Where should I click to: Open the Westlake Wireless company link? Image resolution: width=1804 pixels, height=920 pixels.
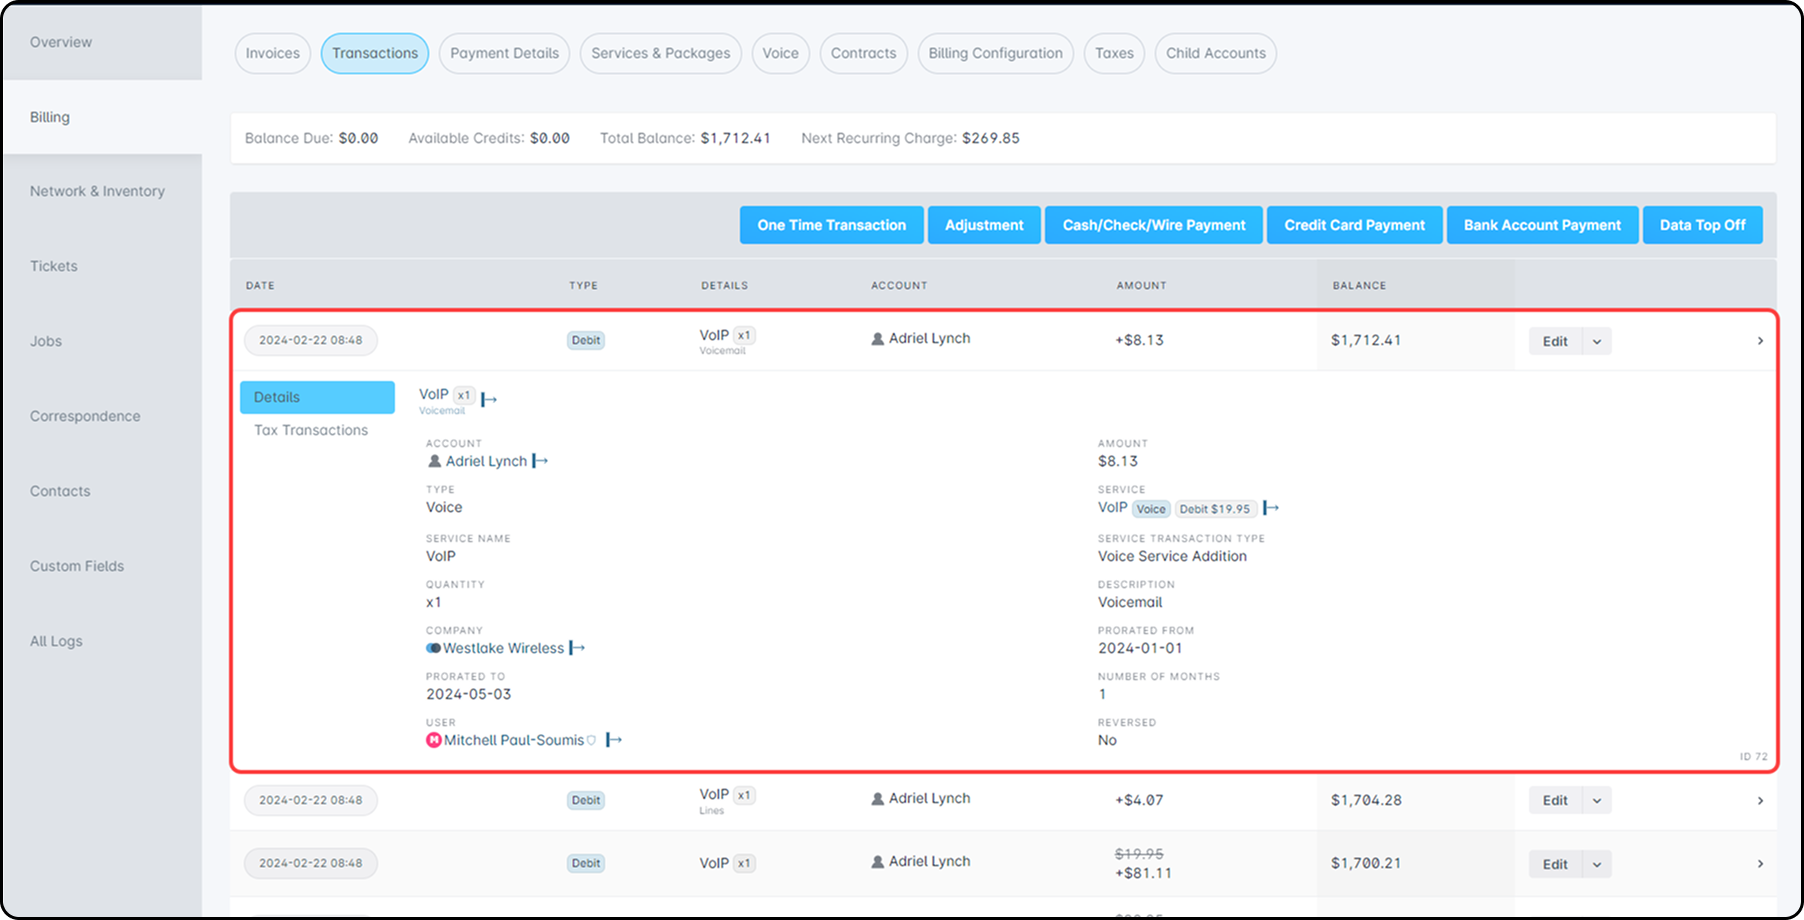(504, 648)
